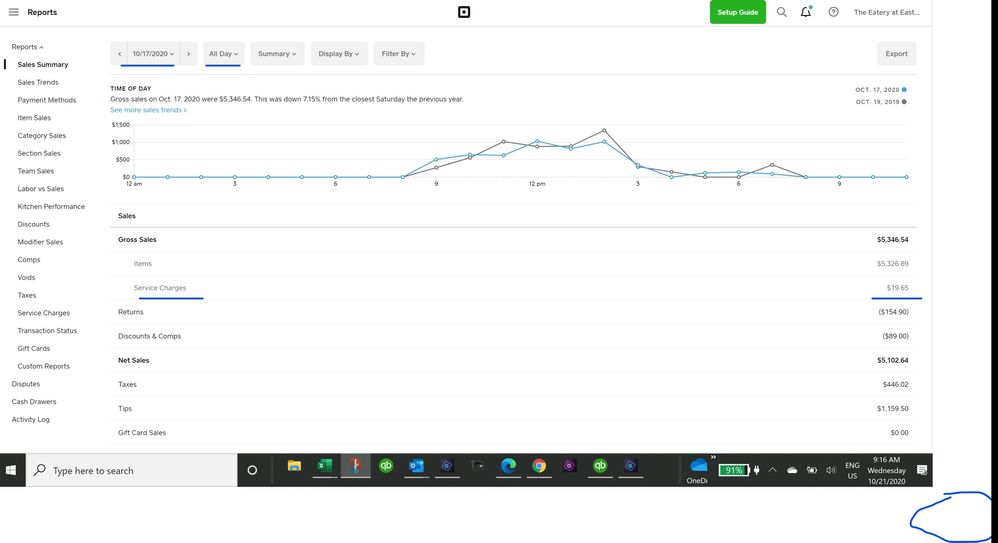This screenshot has width=998, height=543.
Task: Go to next date with right arrow
Action: click(x=188, y=54)
